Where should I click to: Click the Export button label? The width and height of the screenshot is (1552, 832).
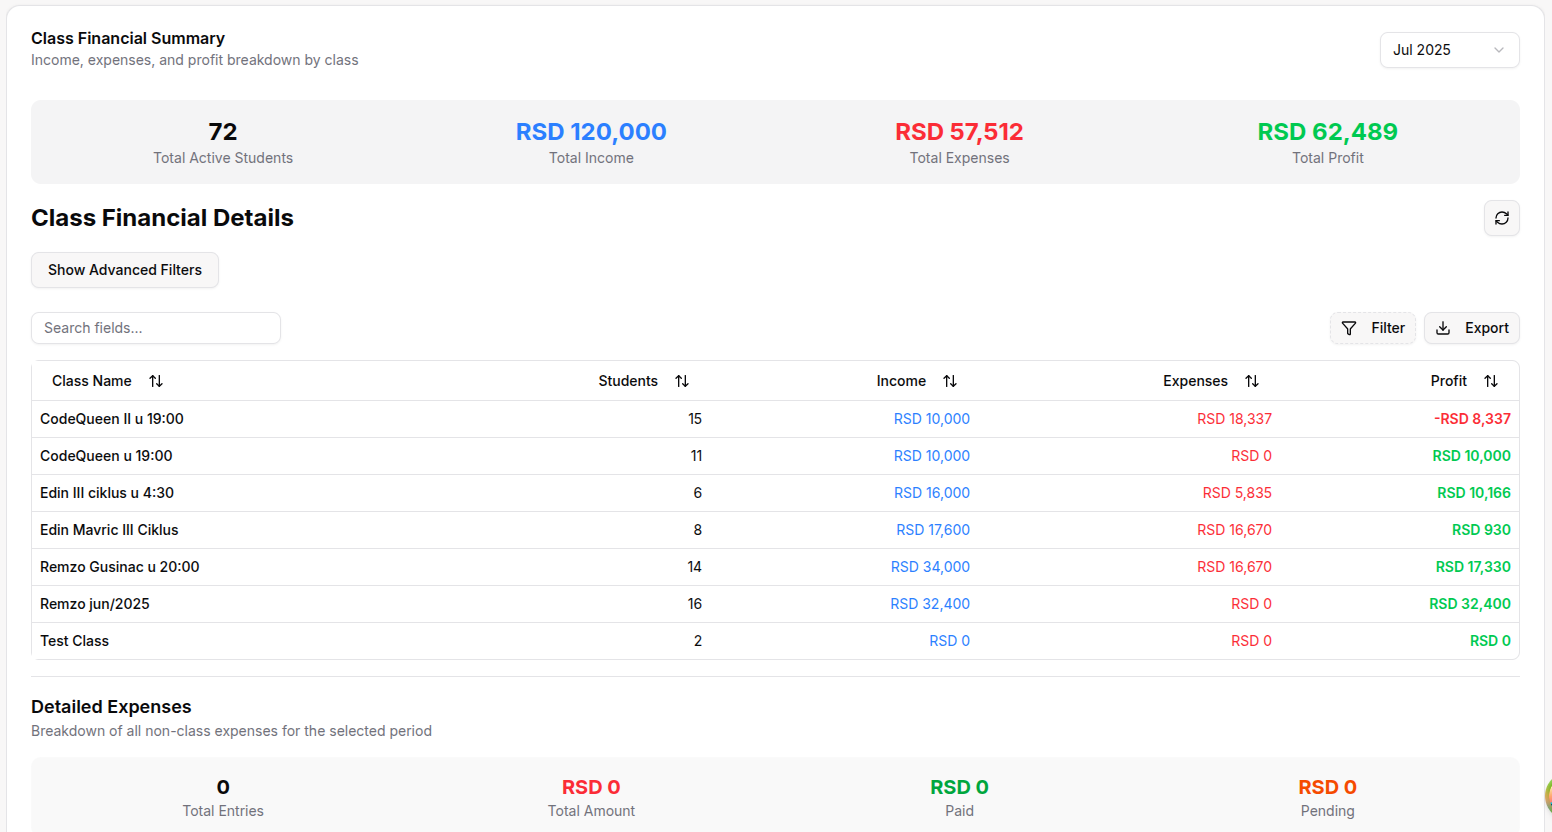click(1486, 328)
